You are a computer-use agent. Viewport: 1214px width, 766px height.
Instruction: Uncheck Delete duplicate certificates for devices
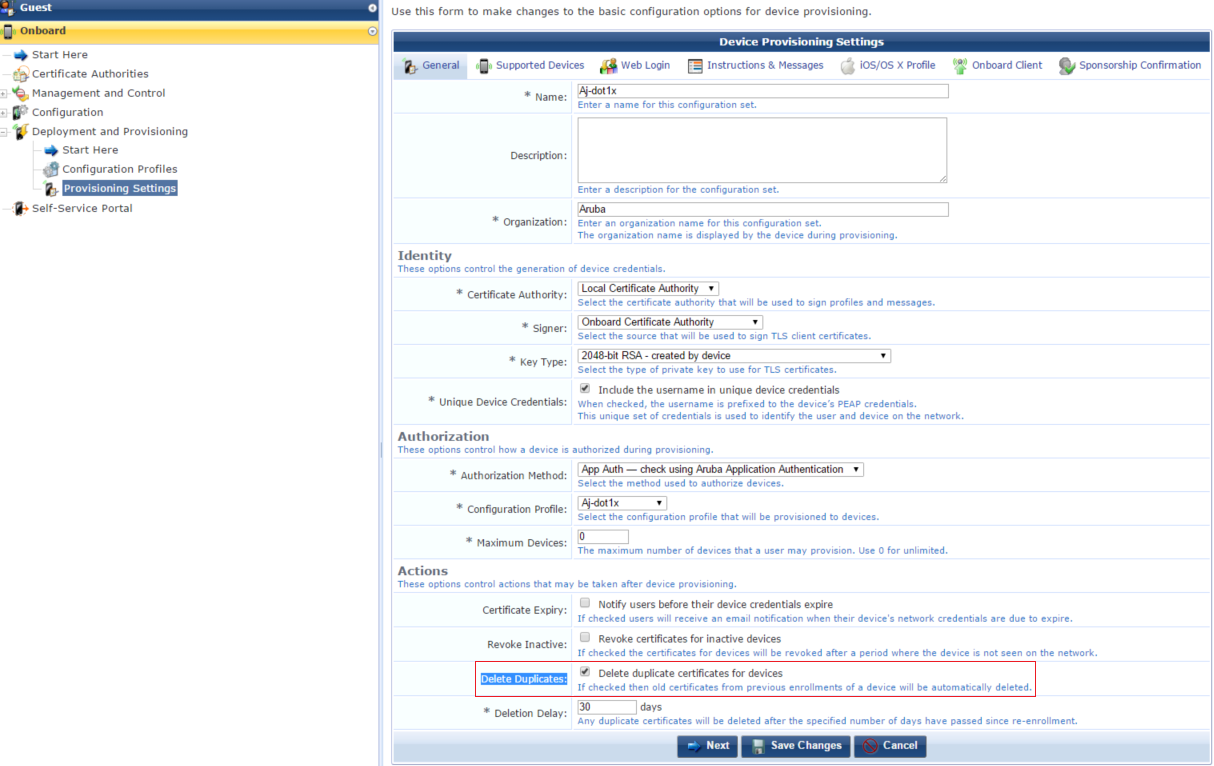585,672
